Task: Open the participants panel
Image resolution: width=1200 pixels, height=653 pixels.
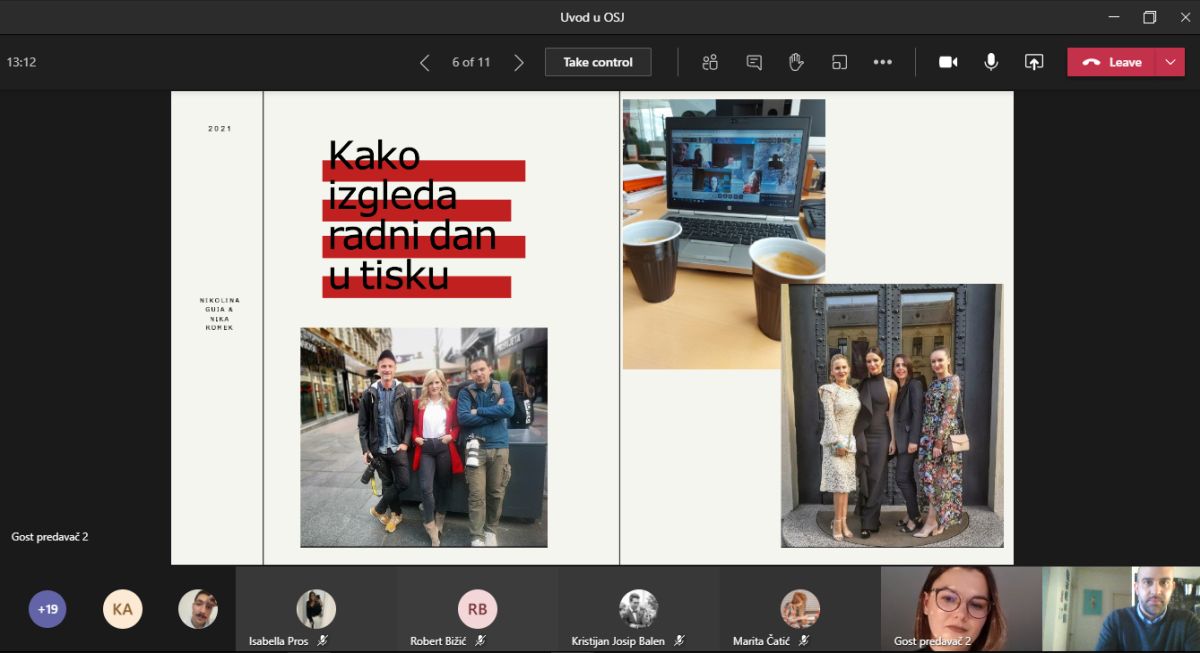Action: click(x=710, y=62)
